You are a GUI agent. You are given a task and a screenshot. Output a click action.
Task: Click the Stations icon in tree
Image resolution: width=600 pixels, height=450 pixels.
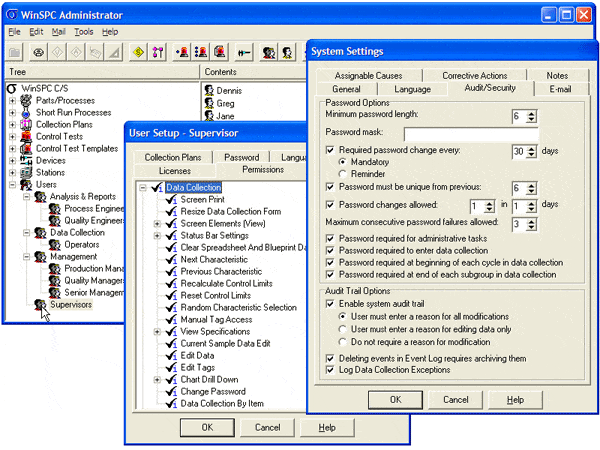(x=26, y=172)
